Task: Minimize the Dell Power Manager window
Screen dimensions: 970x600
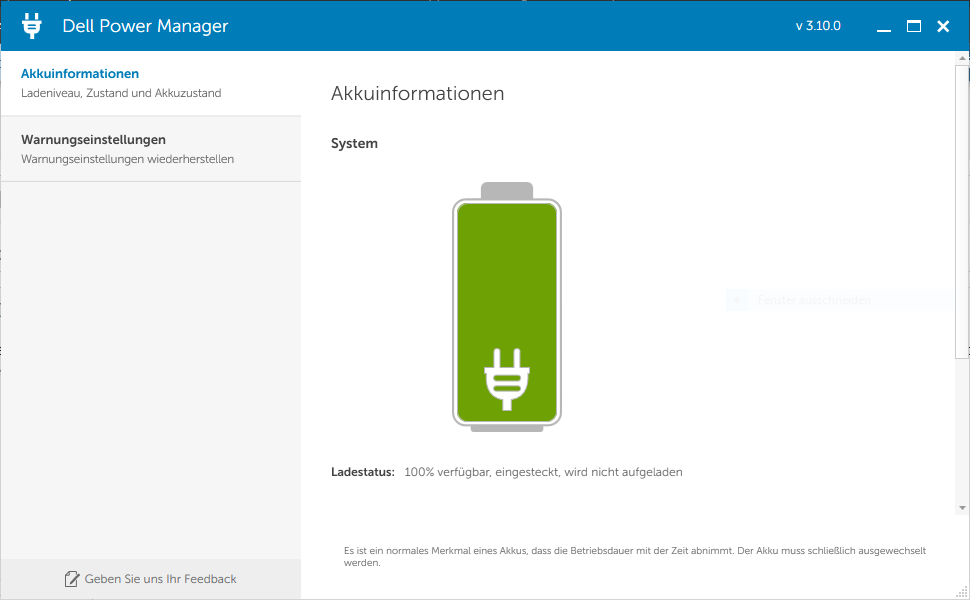Action: pyautogui.click(x=883, y=27)
